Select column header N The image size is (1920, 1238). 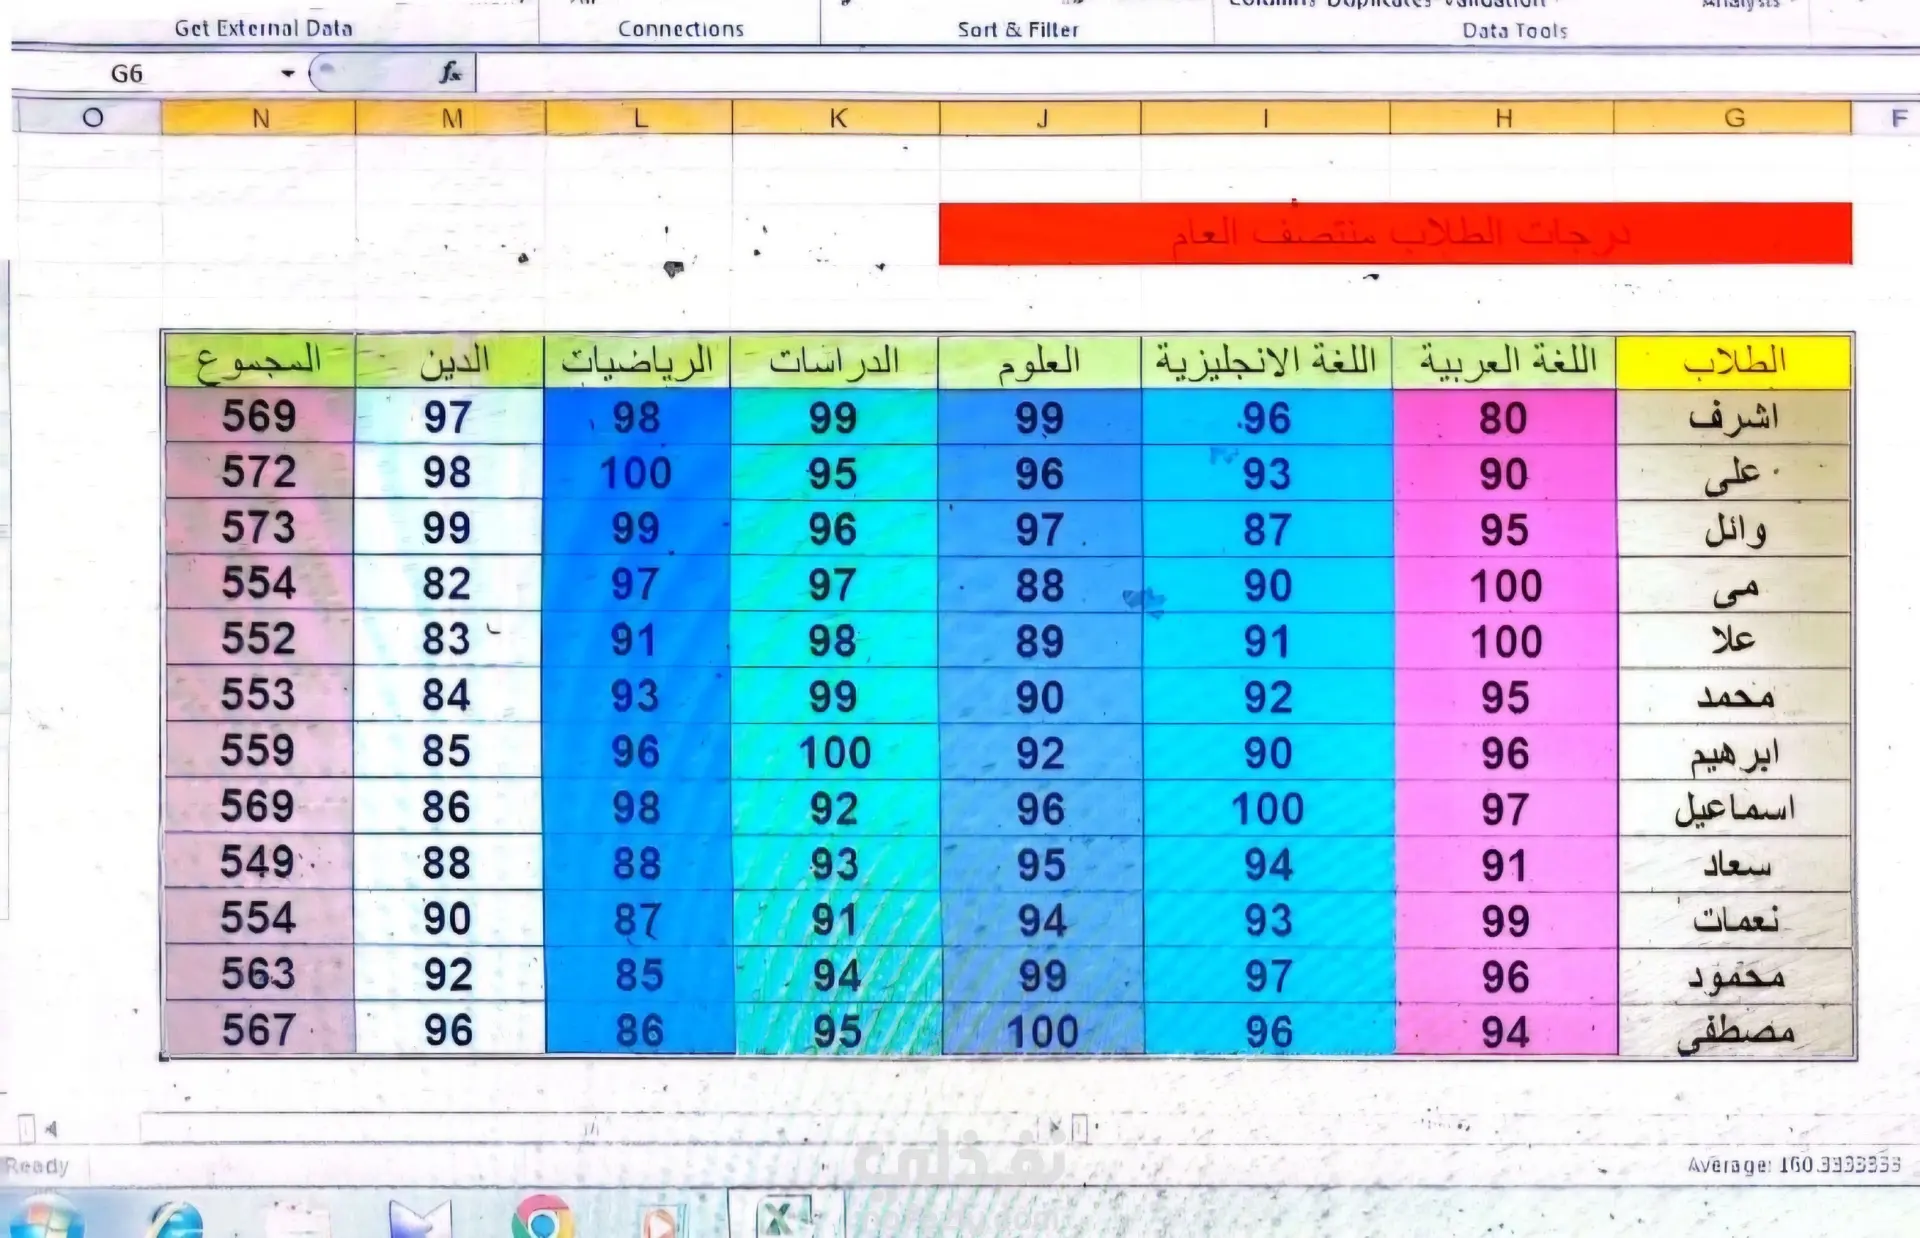pyautogui.click(x=260, y=118)
